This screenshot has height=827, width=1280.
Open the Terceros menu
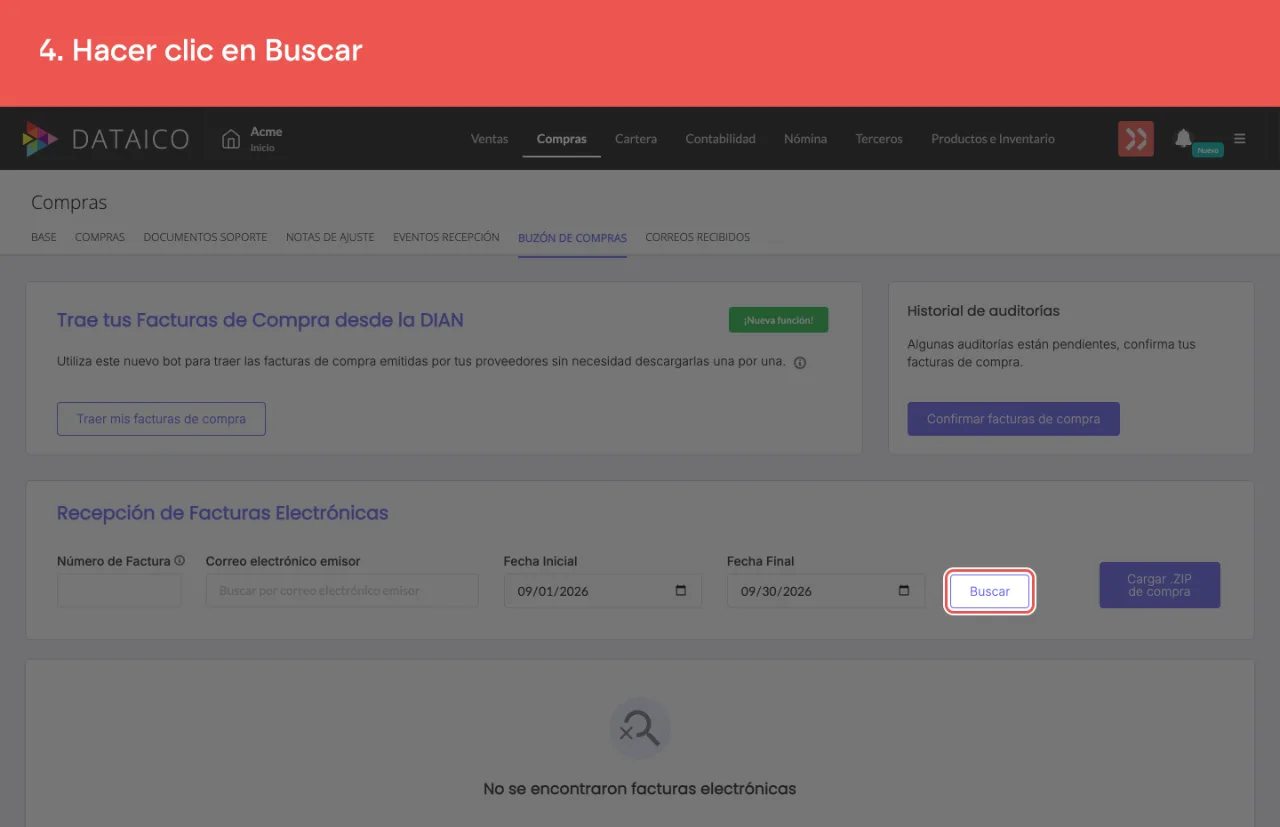pos(879,139)
